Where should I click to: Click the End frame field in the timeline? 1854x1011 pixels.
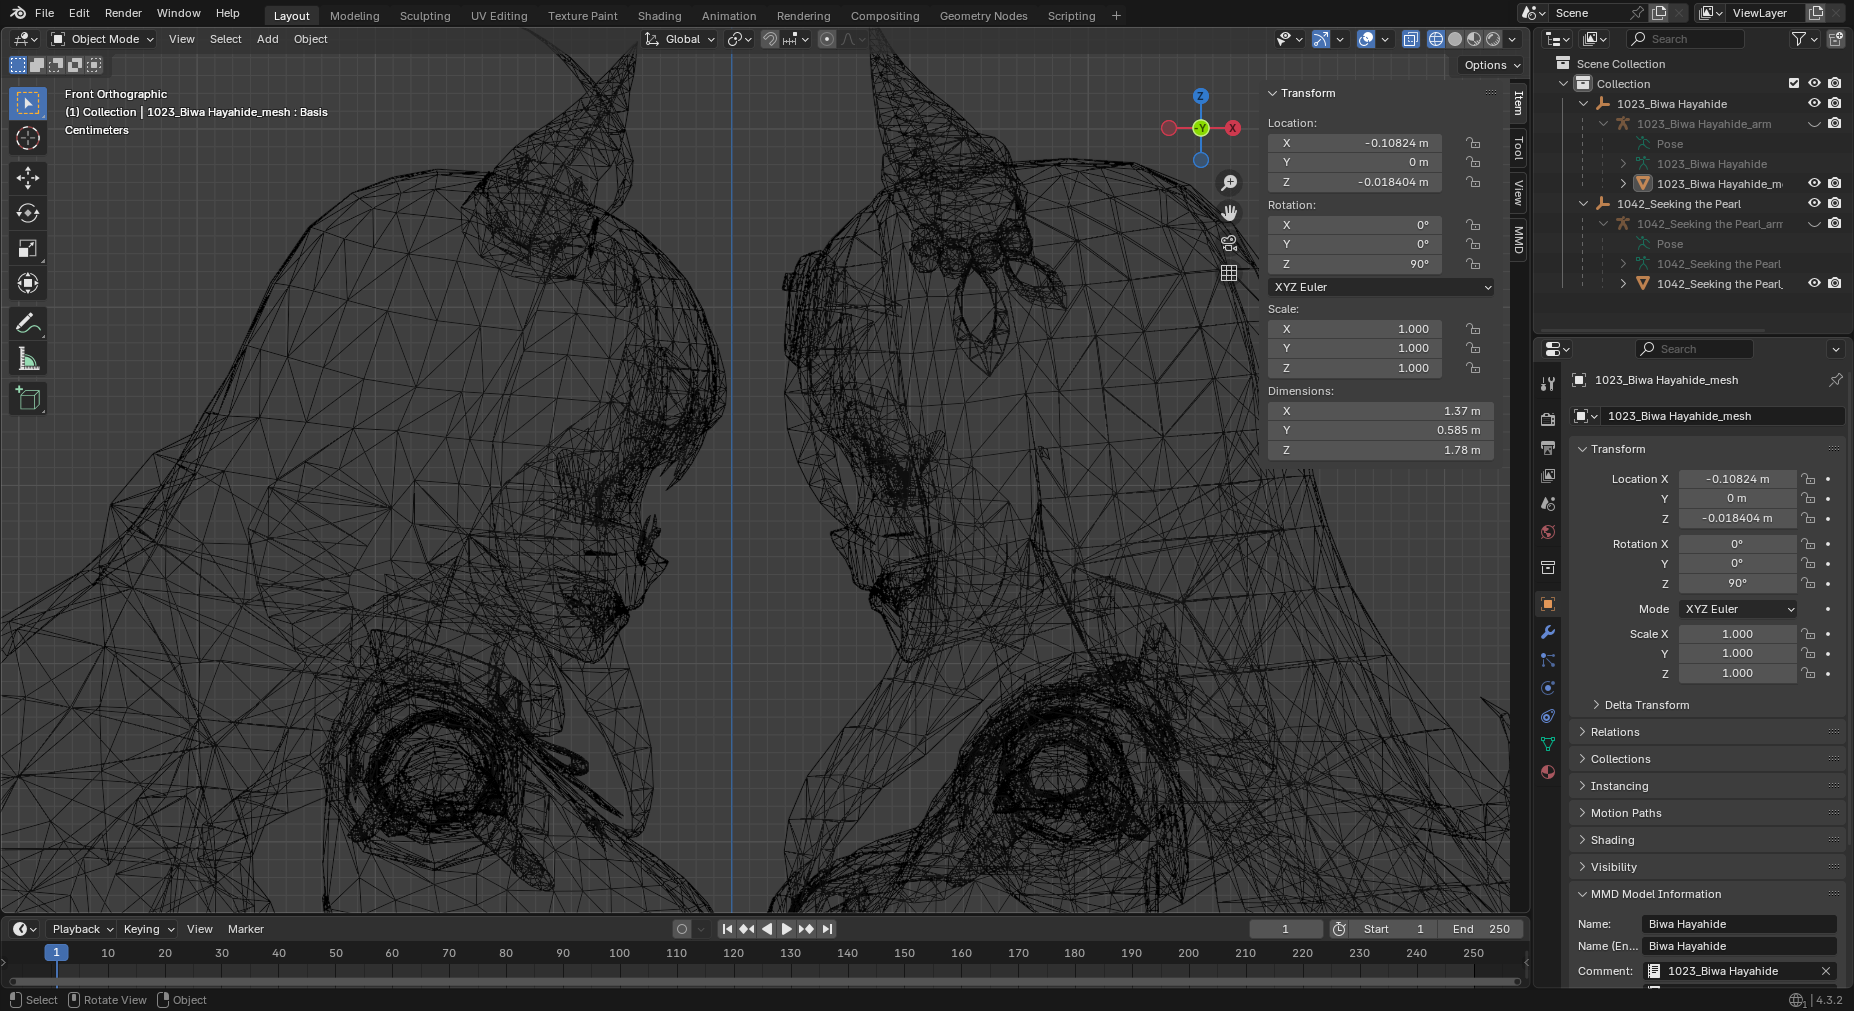point(1480,929)
